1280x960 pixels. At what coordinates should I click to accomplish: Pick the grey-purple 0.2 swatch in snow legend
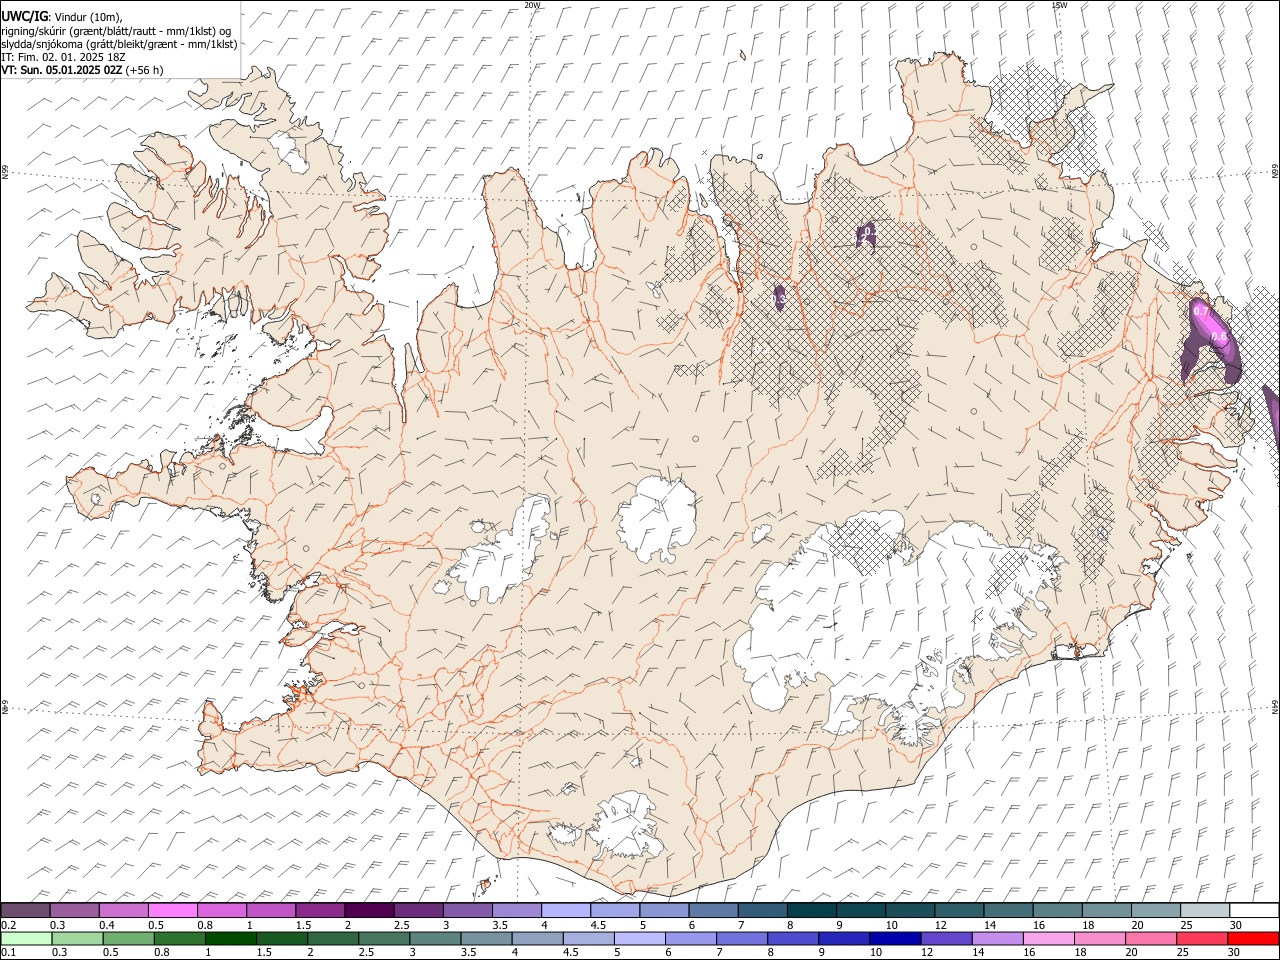point(26,911)
